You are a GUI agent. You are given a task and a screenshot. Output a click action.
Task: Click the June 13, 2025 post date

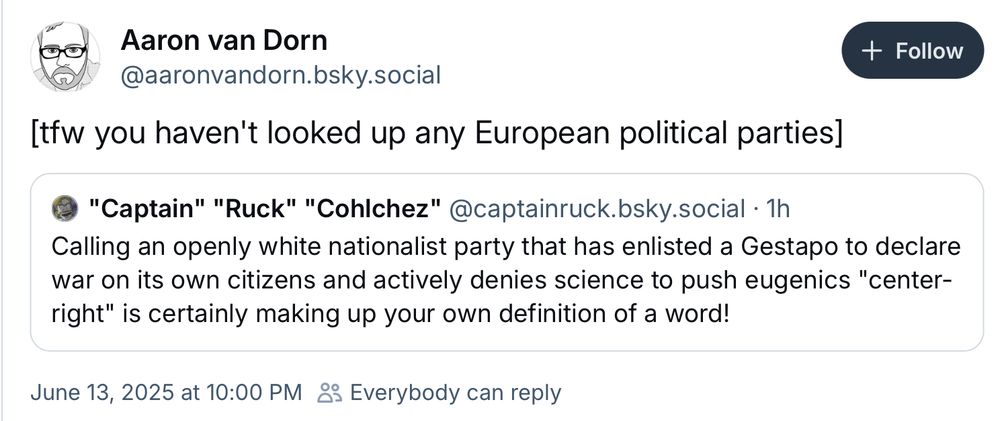coord(166,393)
